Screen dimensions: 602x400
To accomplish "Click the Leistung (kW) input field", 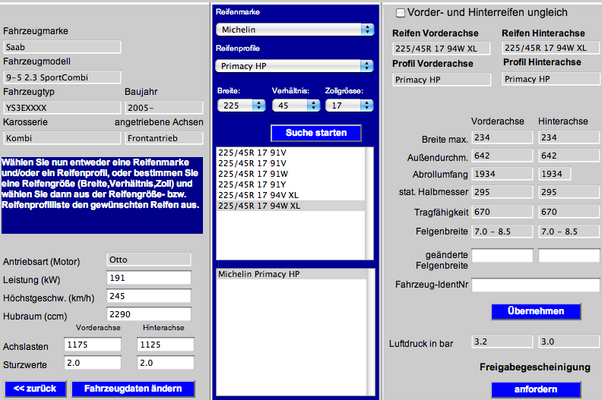I will coord(149,278).
